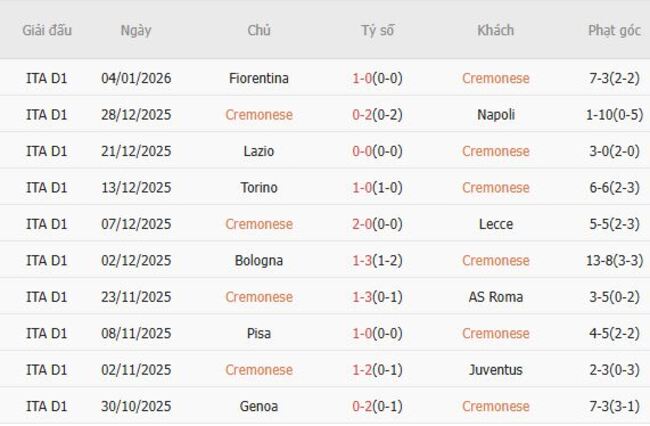Click the 2-0 score against Lecce

(363, 224)
